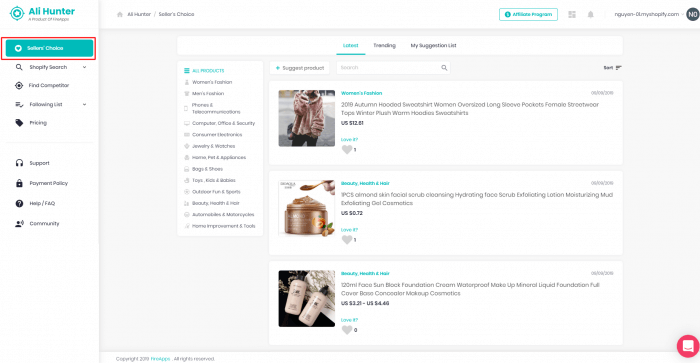This screenshot has height=363, width=700.
Task: Filter by Consumer Electronics category
Action: (213, 134)
